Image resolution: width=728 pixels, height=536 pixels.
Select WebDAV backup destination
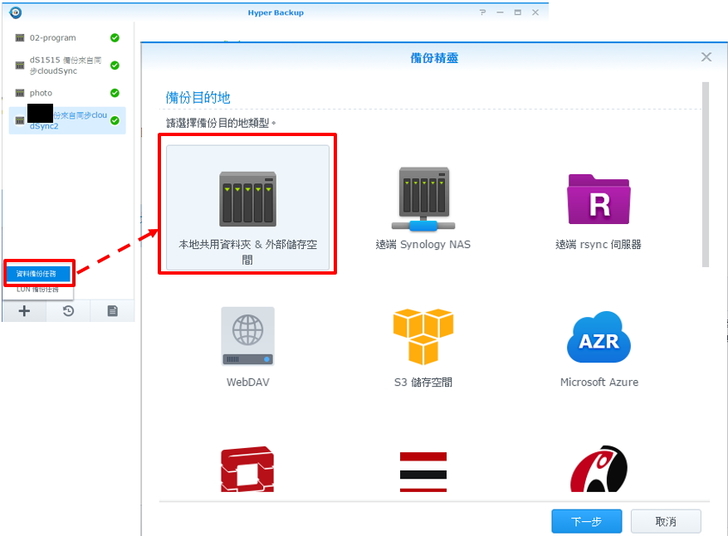pos(247,347)
